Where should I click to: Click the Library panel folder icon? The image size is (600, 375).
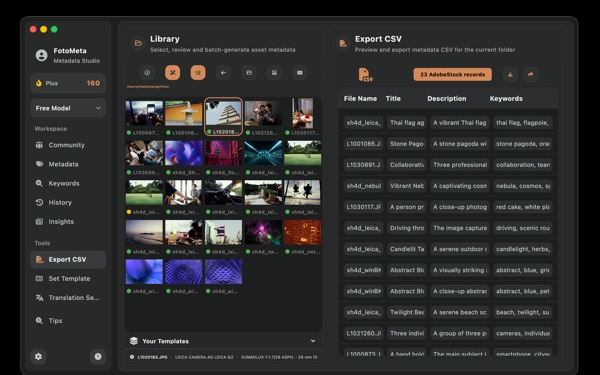[138, 43]
